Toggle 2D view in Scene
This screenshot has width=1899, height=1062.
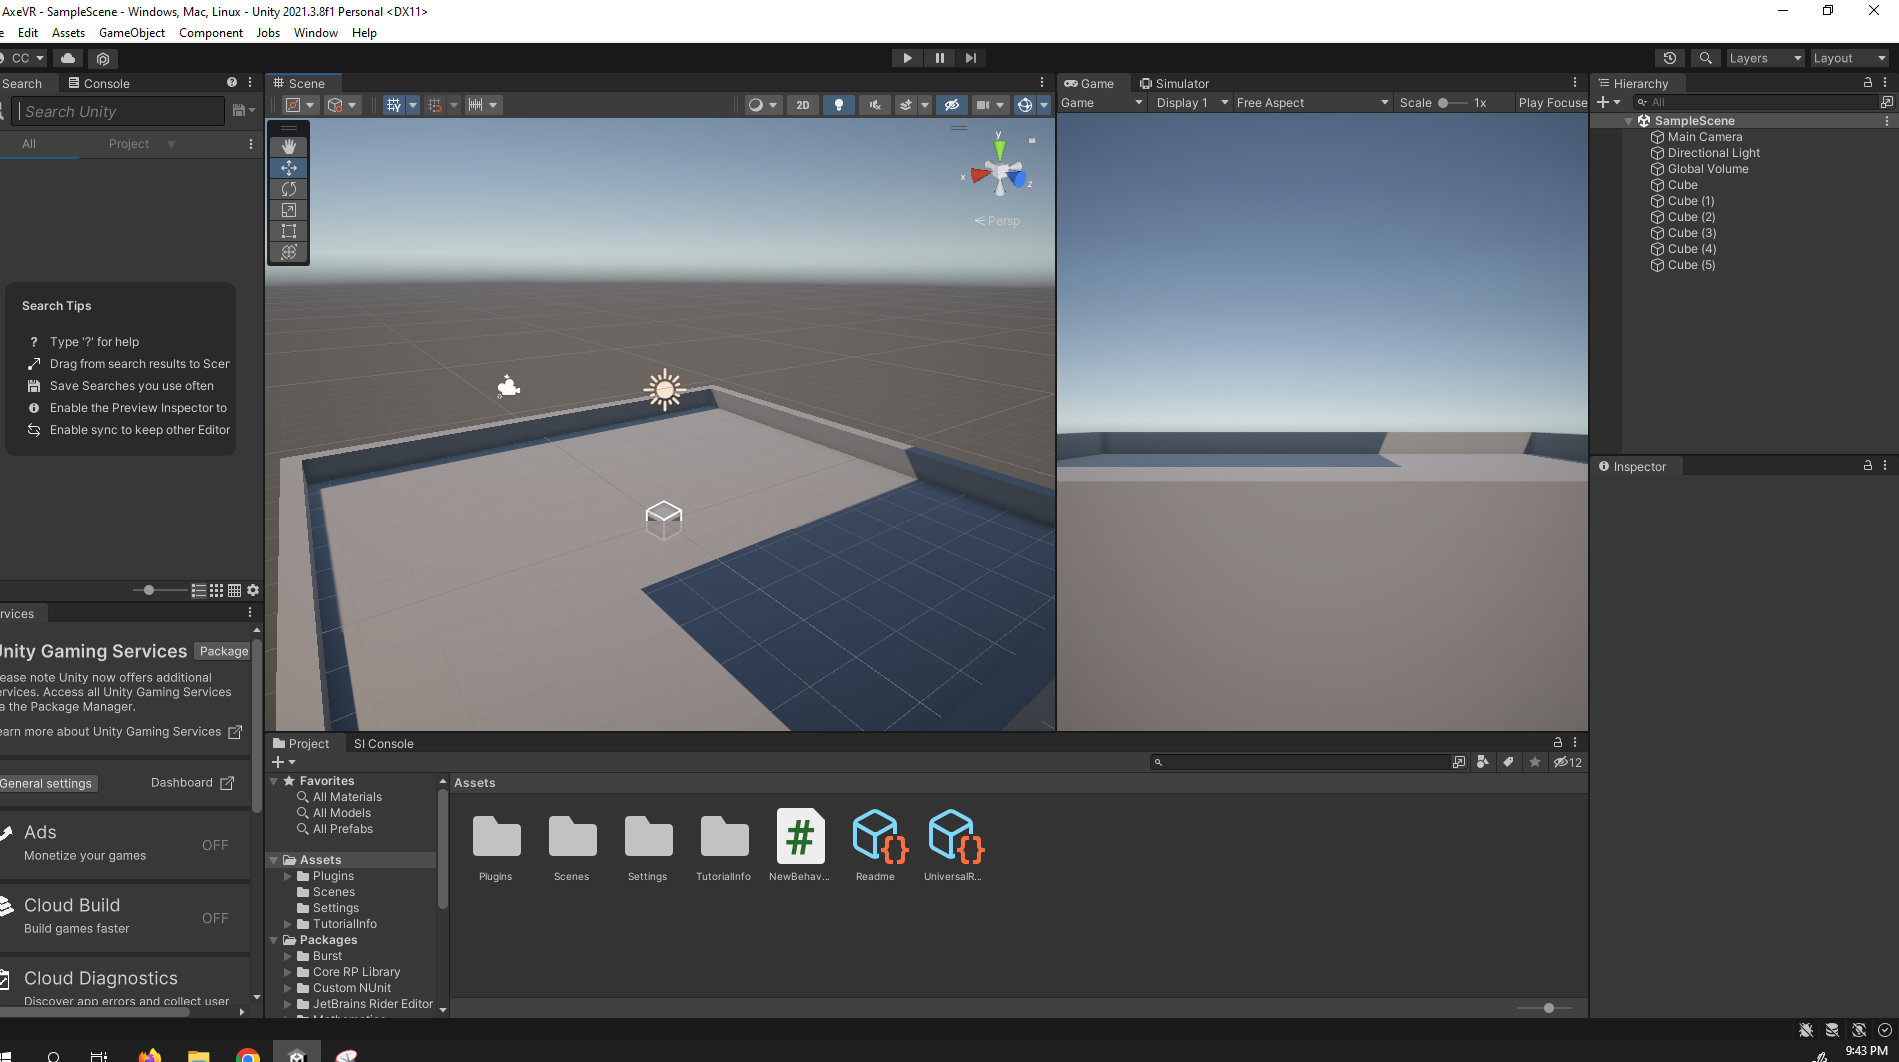pyautogui.click(x=803, y=105)
